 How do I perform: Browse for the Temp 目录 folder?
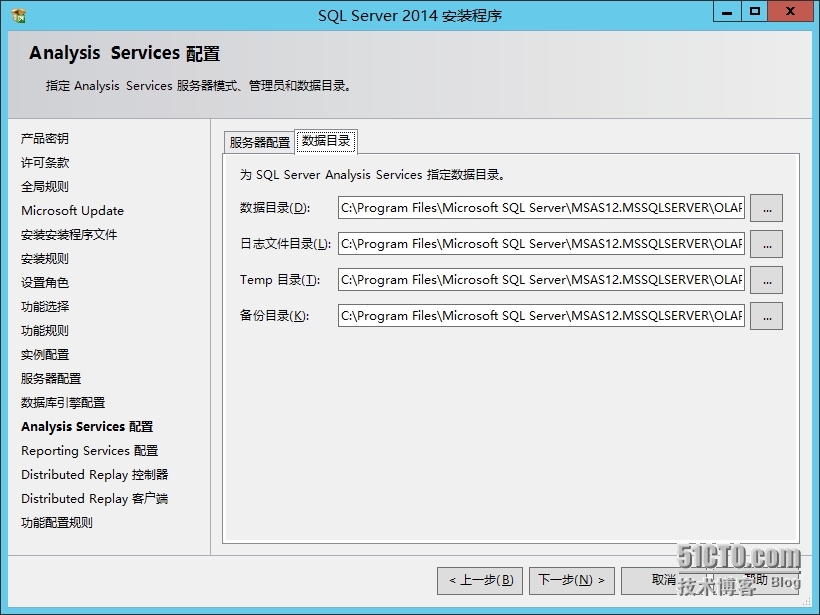point(767,280)
